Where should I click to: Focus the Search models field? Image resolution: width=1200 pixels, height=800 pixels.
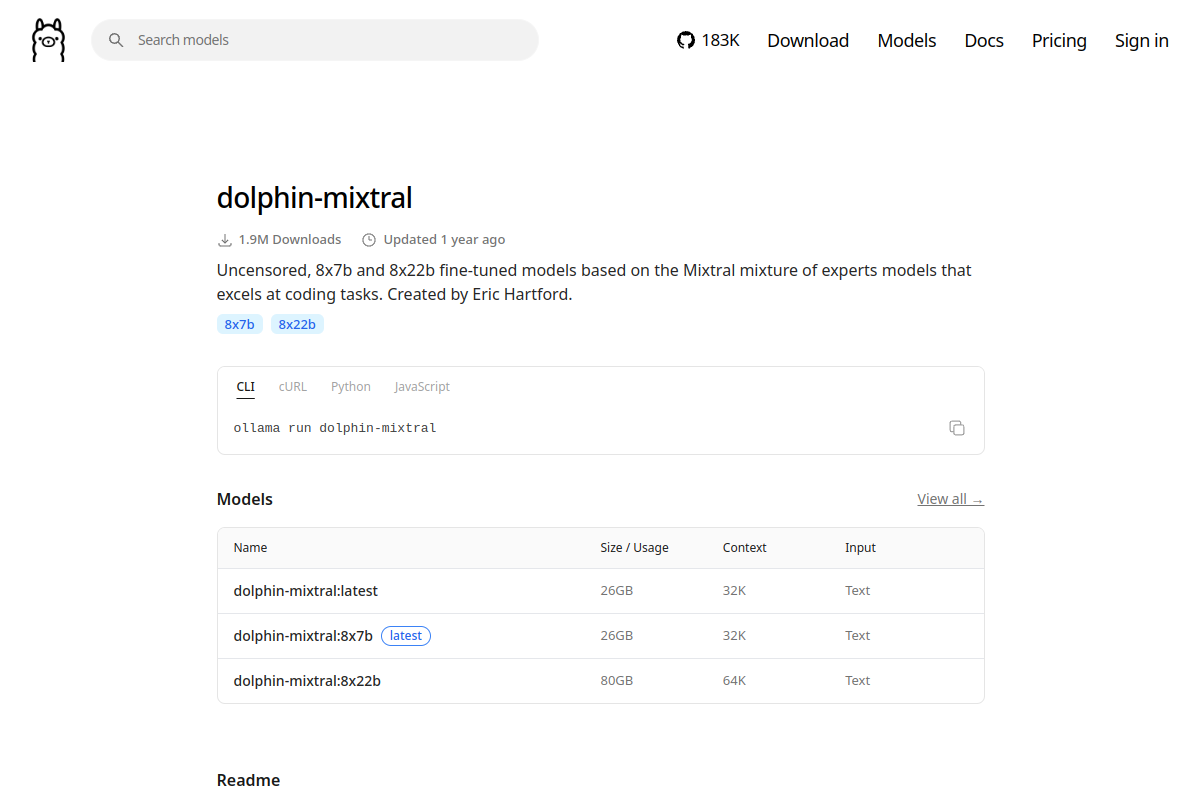(x=315, y=40)
